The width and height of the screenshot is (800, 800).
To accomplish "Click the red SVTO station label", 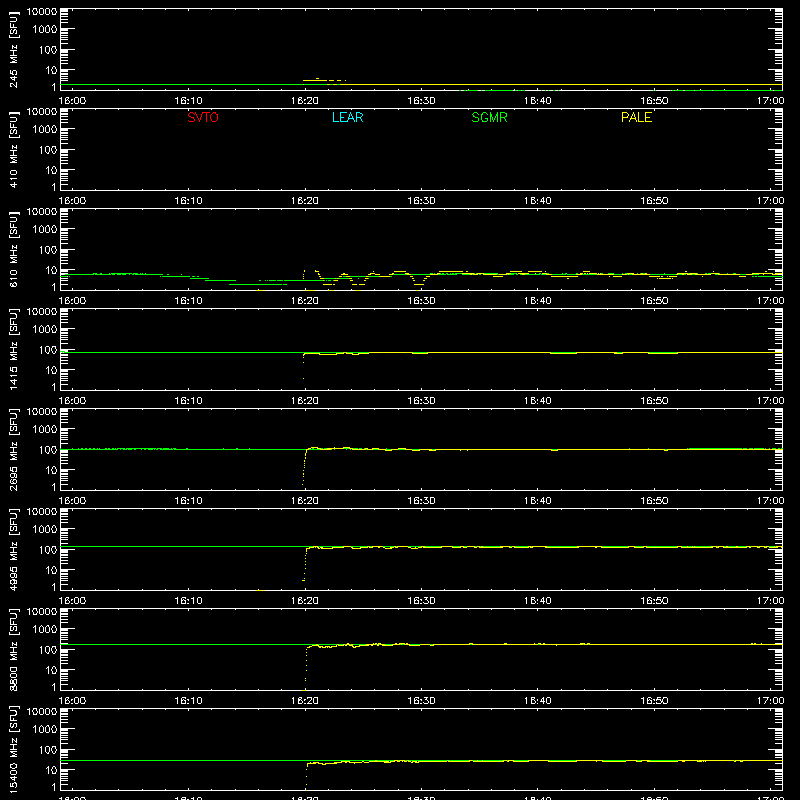I will tap(203, 117).
